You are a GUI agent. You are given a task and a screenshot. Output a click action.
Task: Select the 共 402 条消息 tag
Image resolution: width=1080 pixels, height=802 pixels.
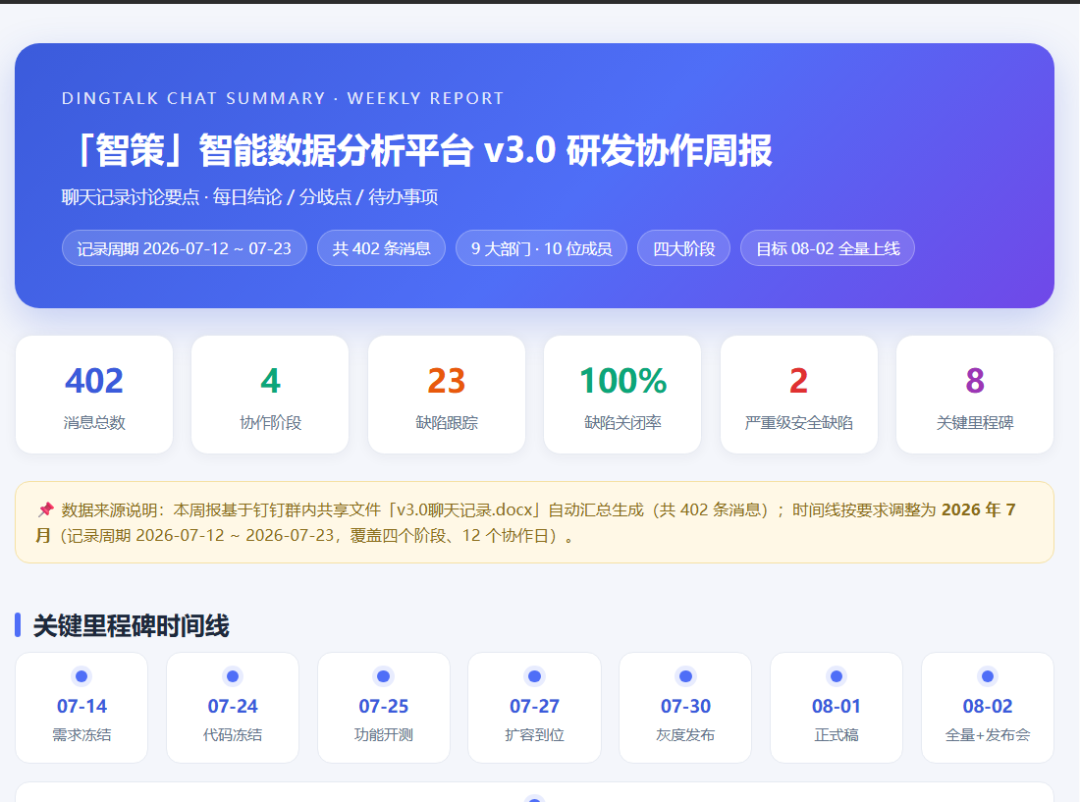[381, 248]
